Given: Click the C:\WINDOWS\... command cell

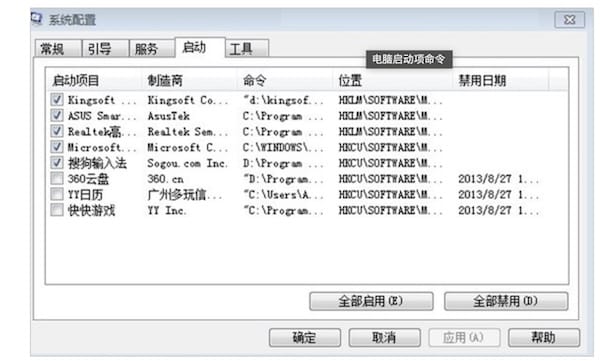Looking at the screenshot, I should coord(283,147).
